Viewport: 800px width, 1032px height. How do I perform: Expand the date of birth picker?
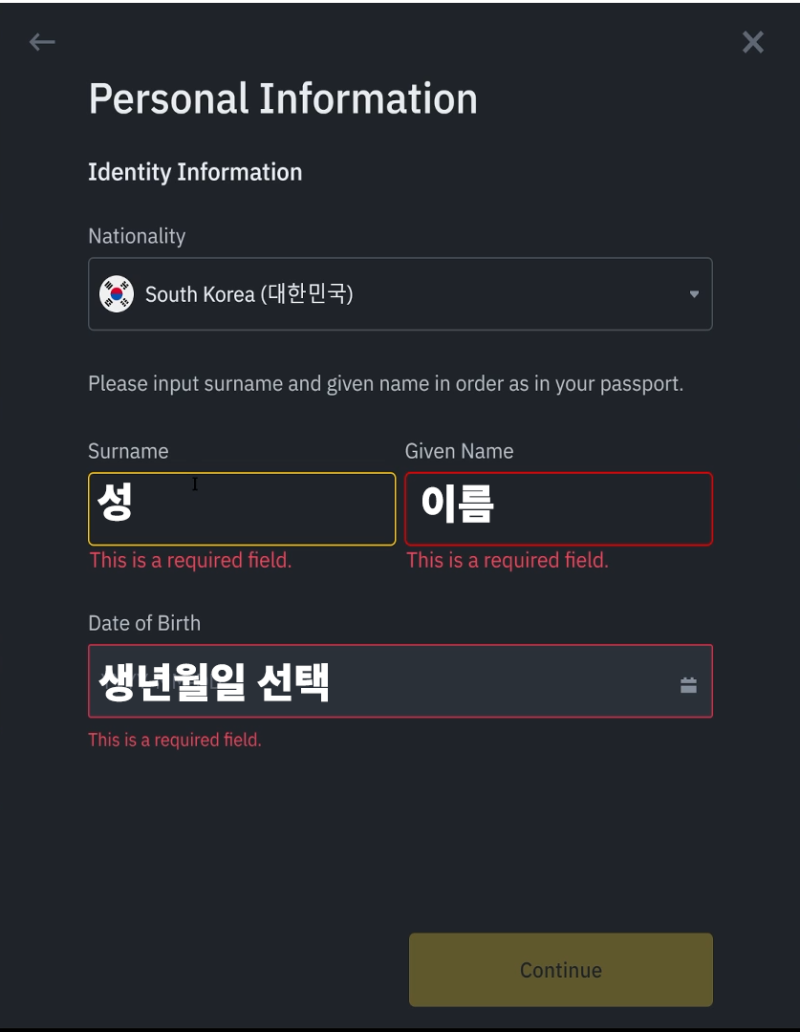click(400, 682)
